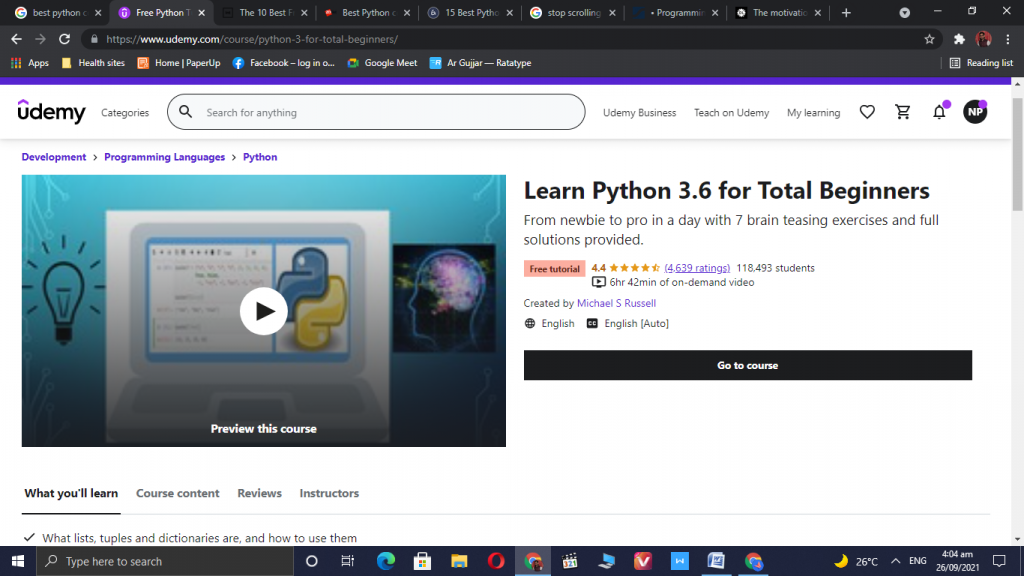This screenshot has height=576, width=1024.
Task: Go to Development breadcrumb
Action: (x=54, y=157)
